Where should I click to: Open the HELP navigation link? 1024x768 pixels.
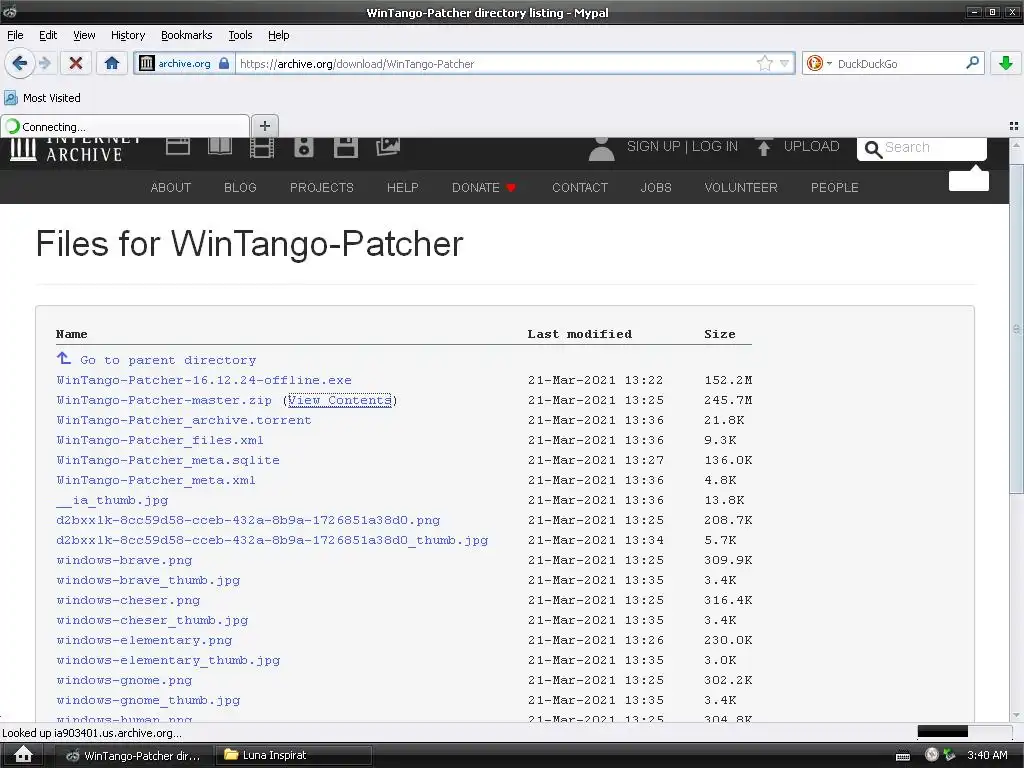402,187
